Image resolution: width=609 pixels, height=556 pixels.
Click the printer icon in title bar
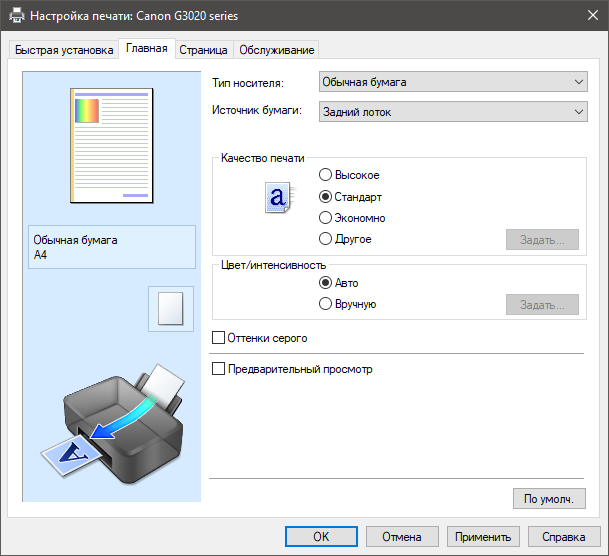coord(17,16)
